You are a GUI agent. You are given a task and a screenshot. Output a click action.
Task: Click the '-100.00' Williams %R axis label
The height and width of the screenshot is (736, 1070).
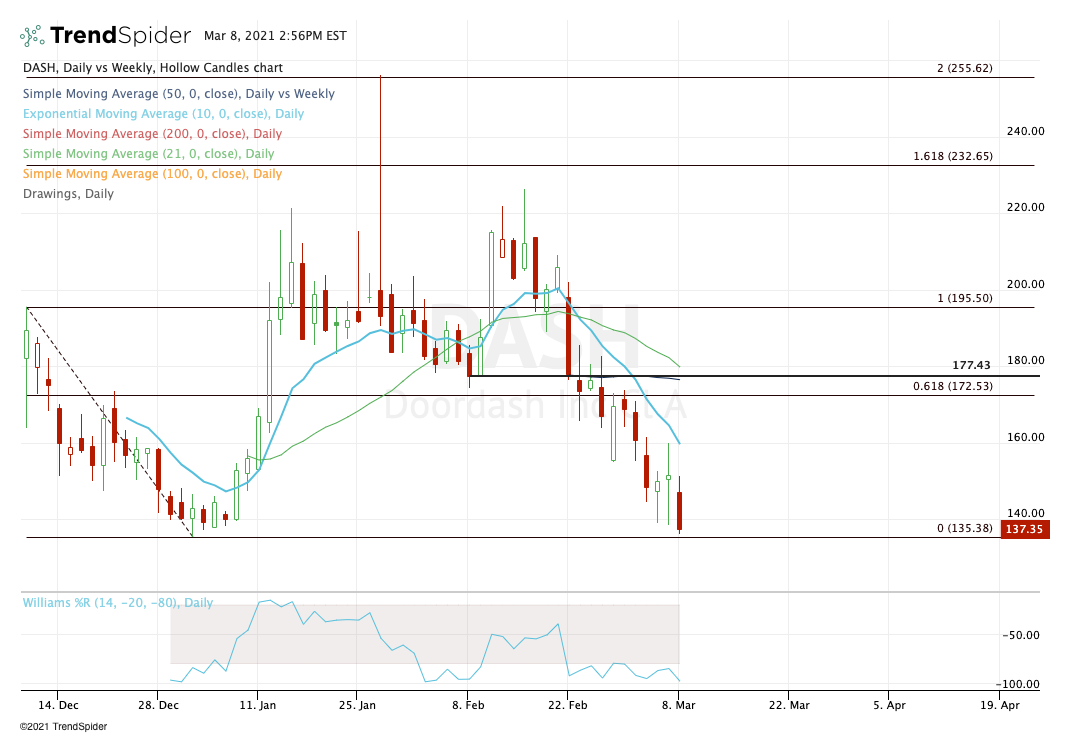coord(1017,684)
